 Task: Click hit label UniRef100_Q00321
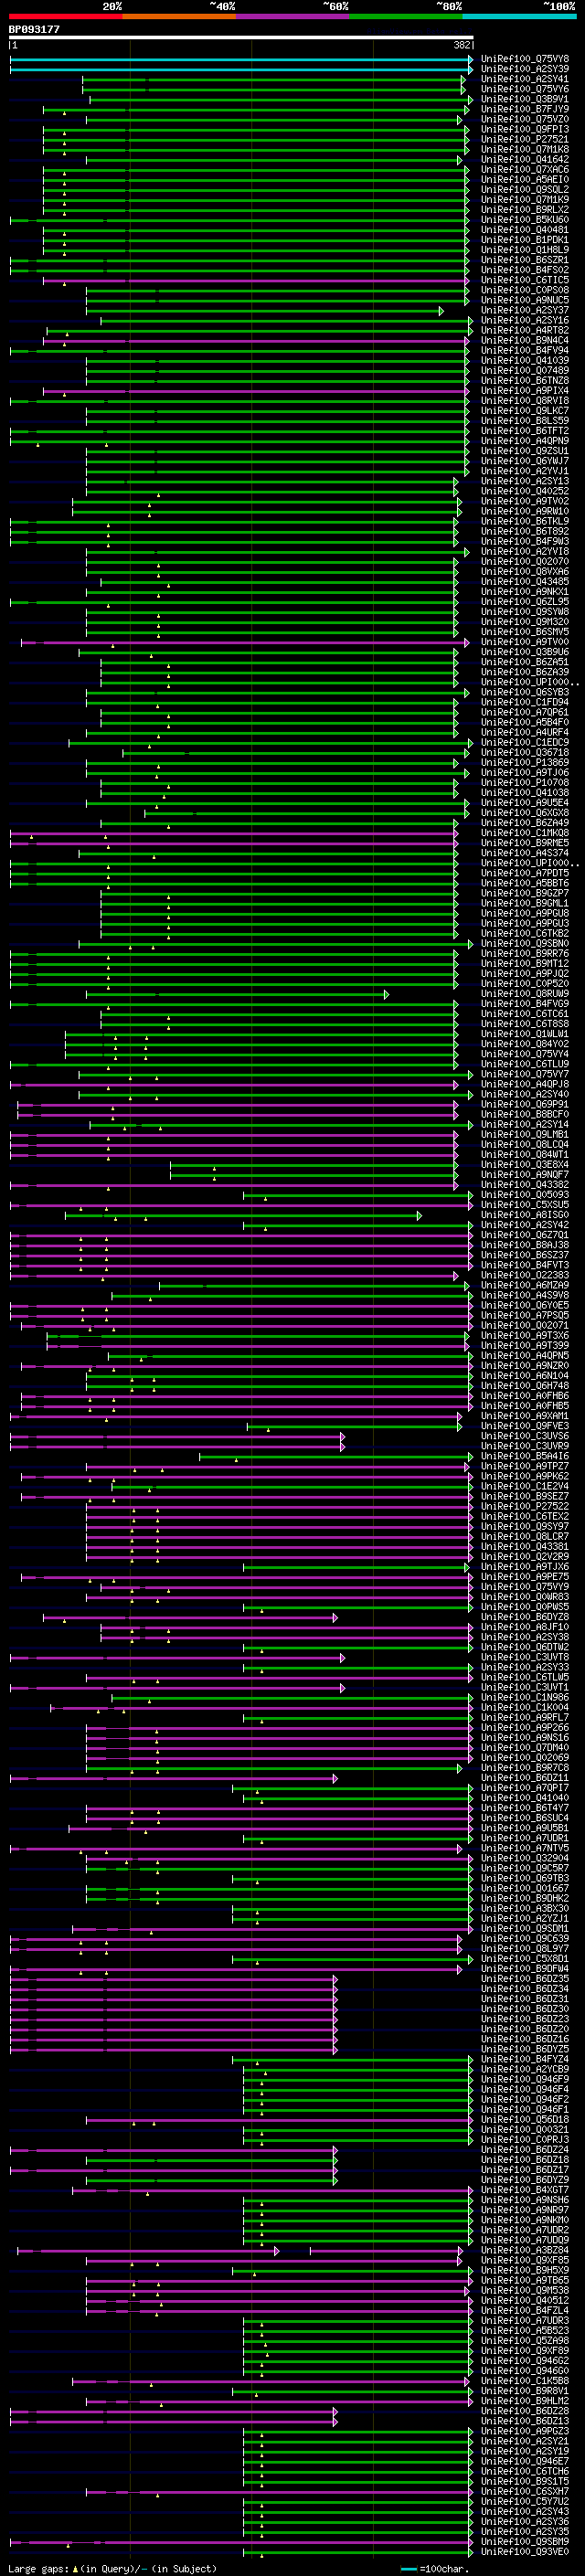[525, 2130]
